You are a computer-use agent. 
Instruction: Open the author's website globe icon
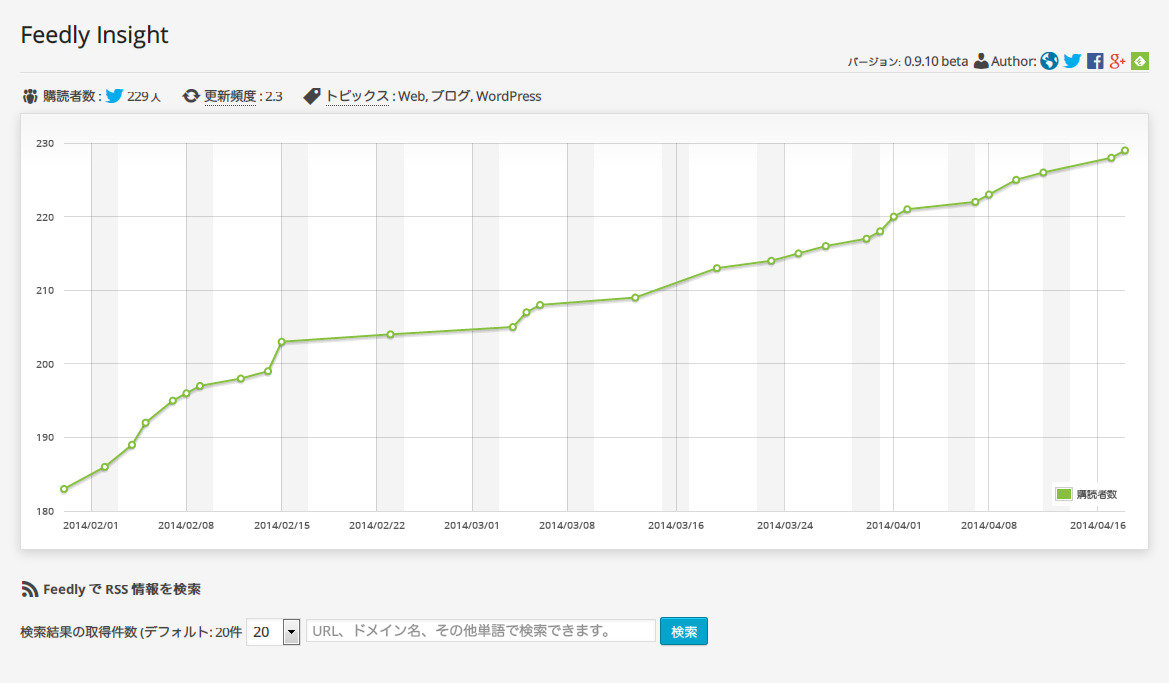[1049, 61]
